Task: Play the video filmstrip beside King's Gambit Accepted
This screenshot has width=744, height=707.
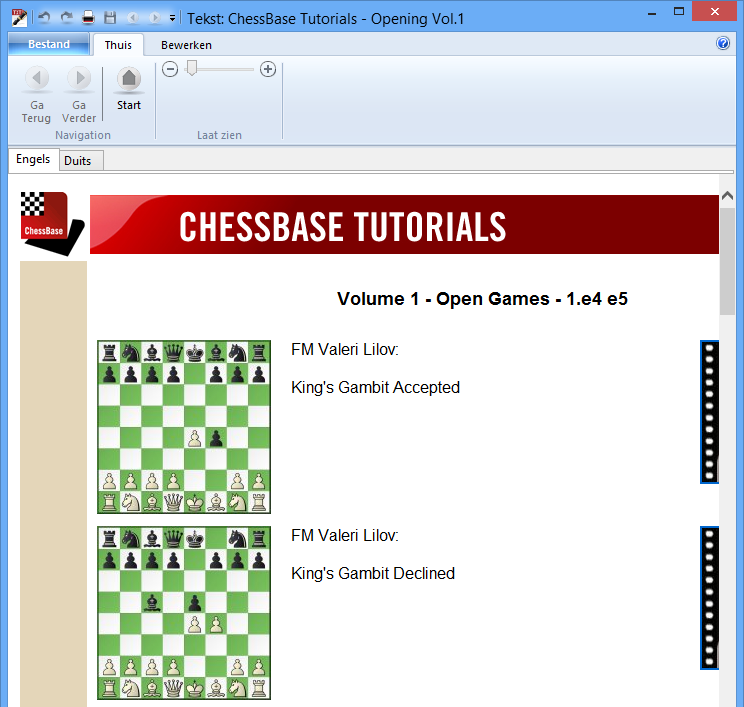Action: 709,412
